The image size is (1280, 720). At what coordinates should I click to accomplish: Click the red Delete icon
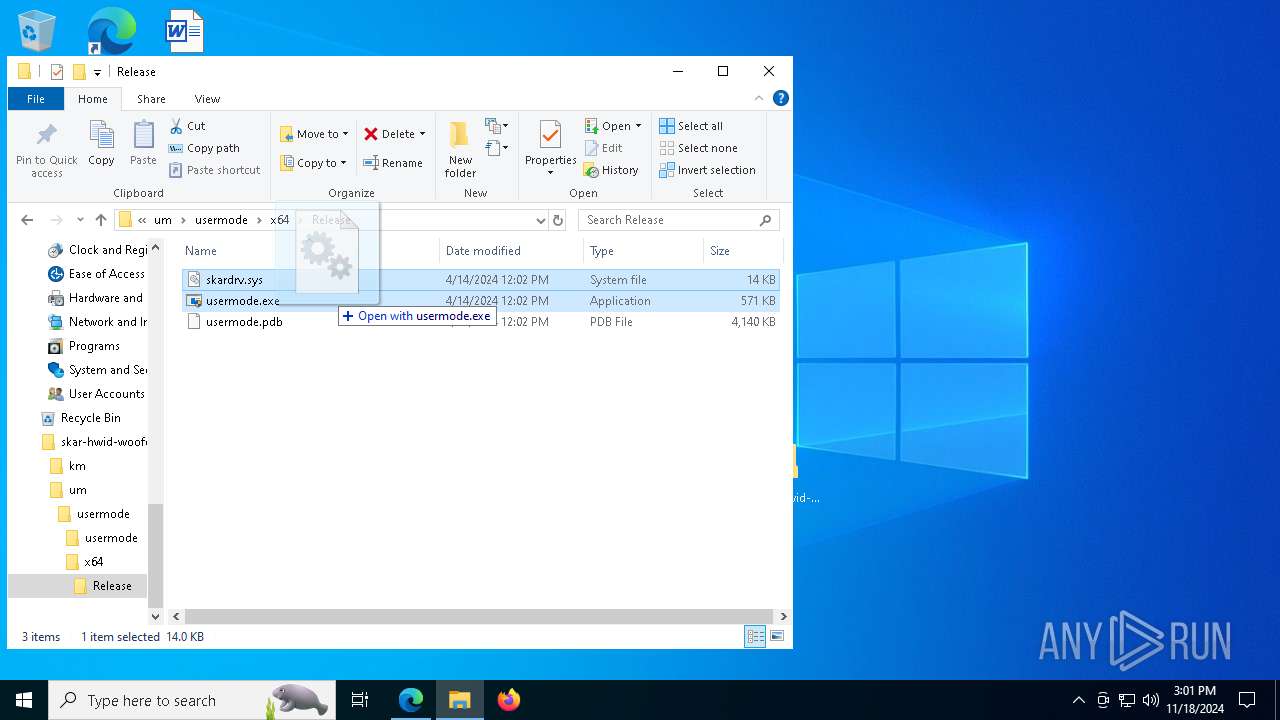point(371,134)
